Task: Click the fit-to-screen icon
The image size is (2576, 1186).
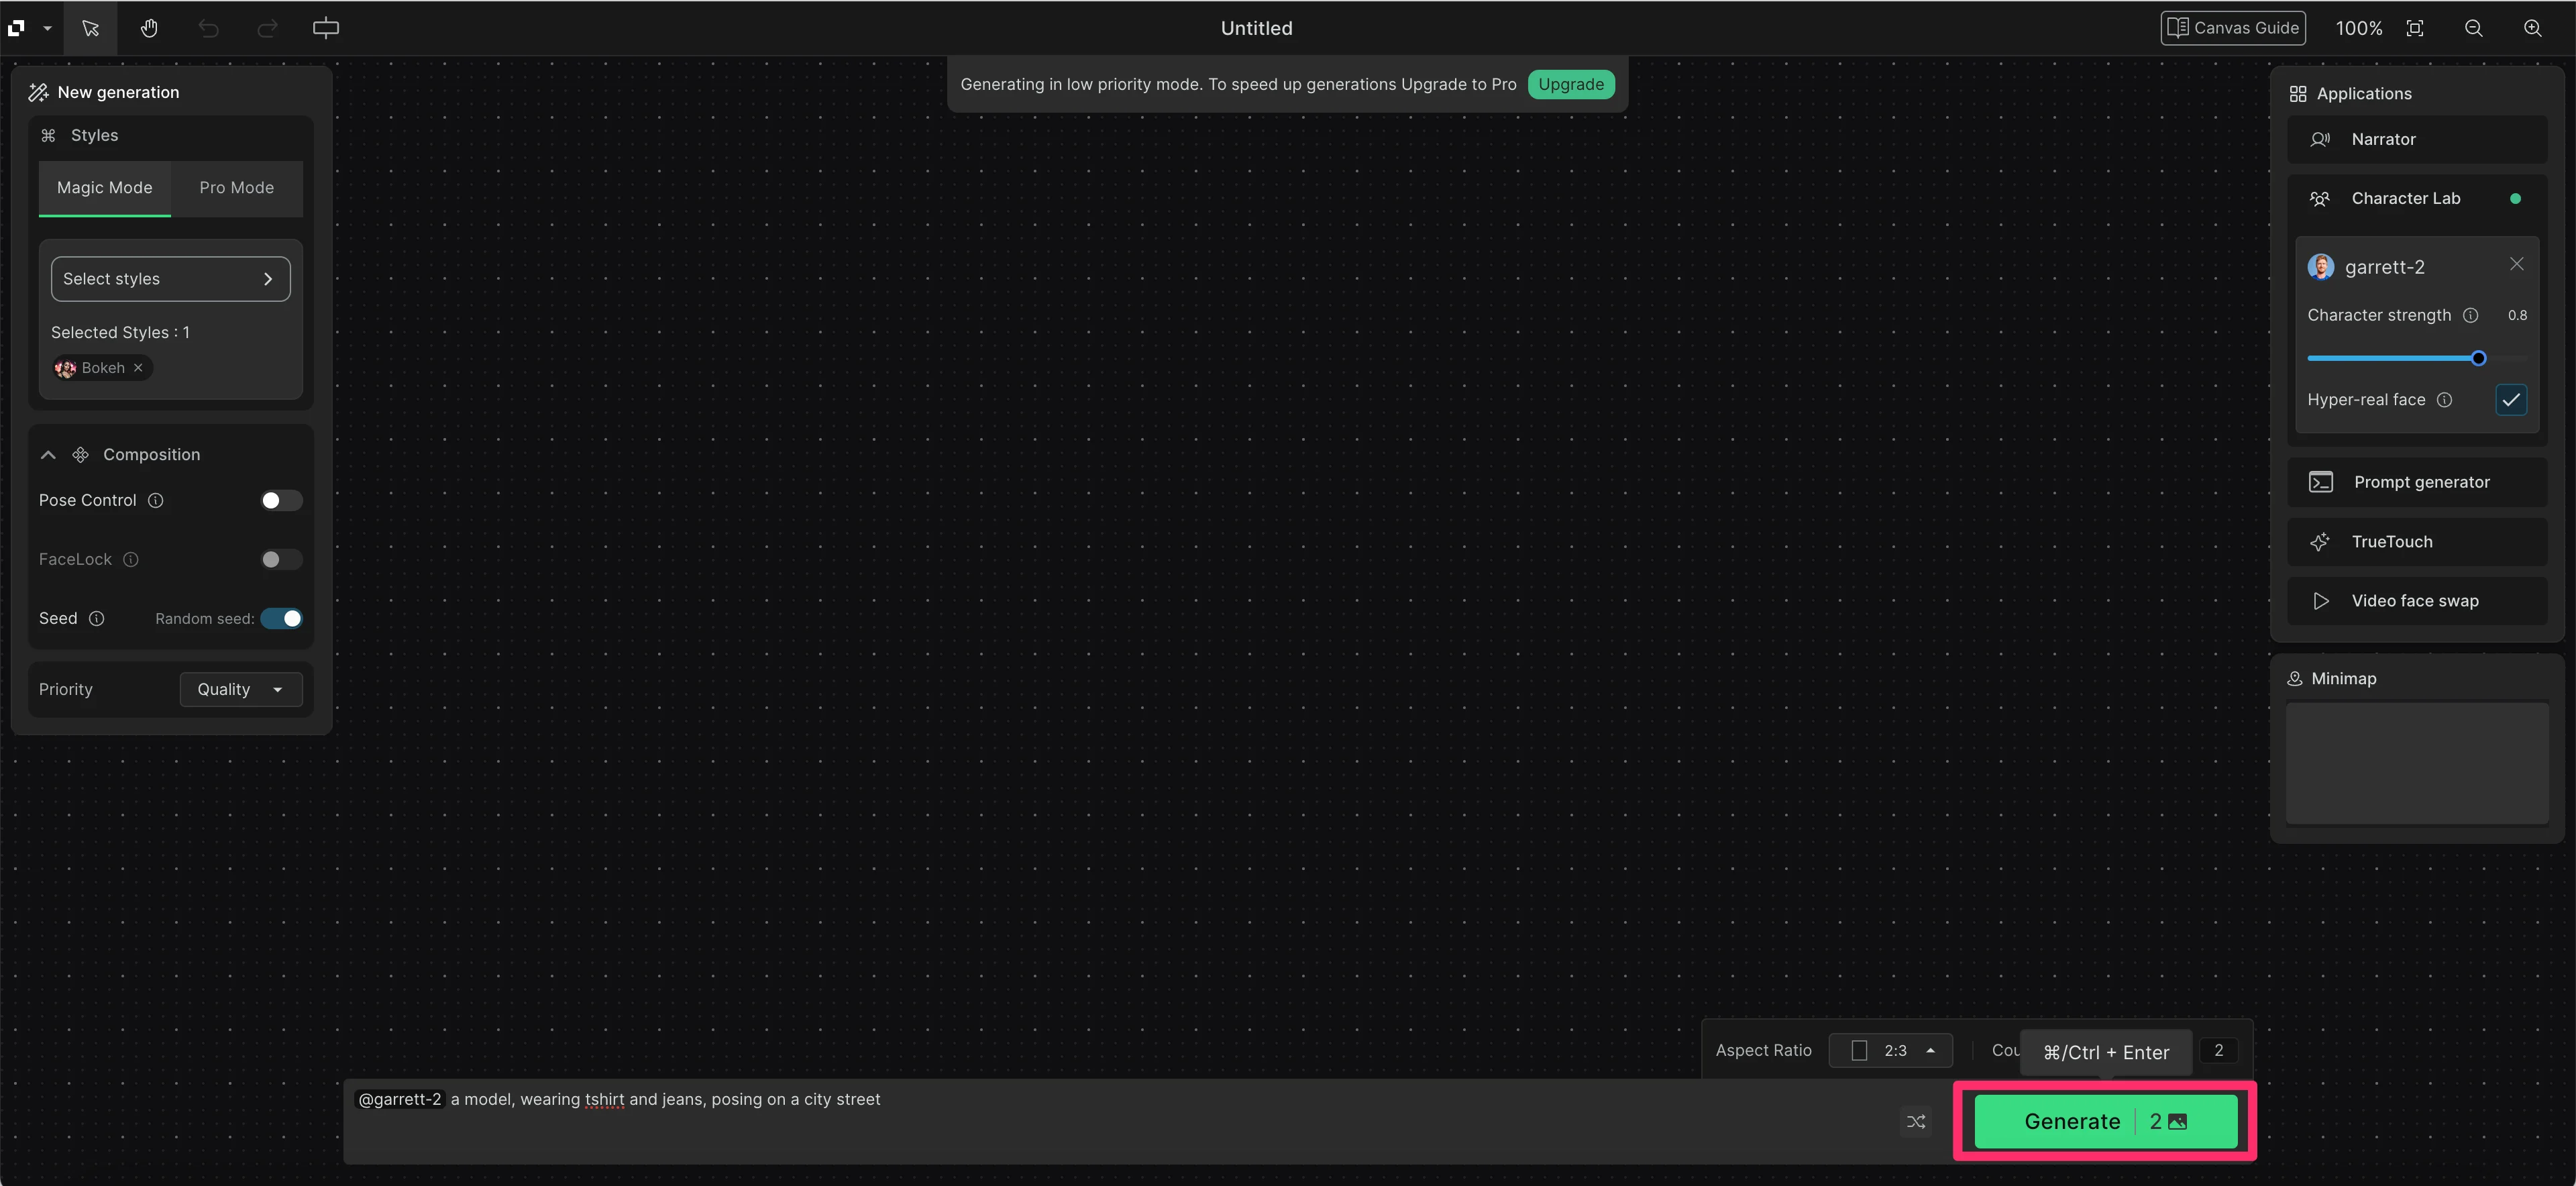Action: pos(2415,28)
